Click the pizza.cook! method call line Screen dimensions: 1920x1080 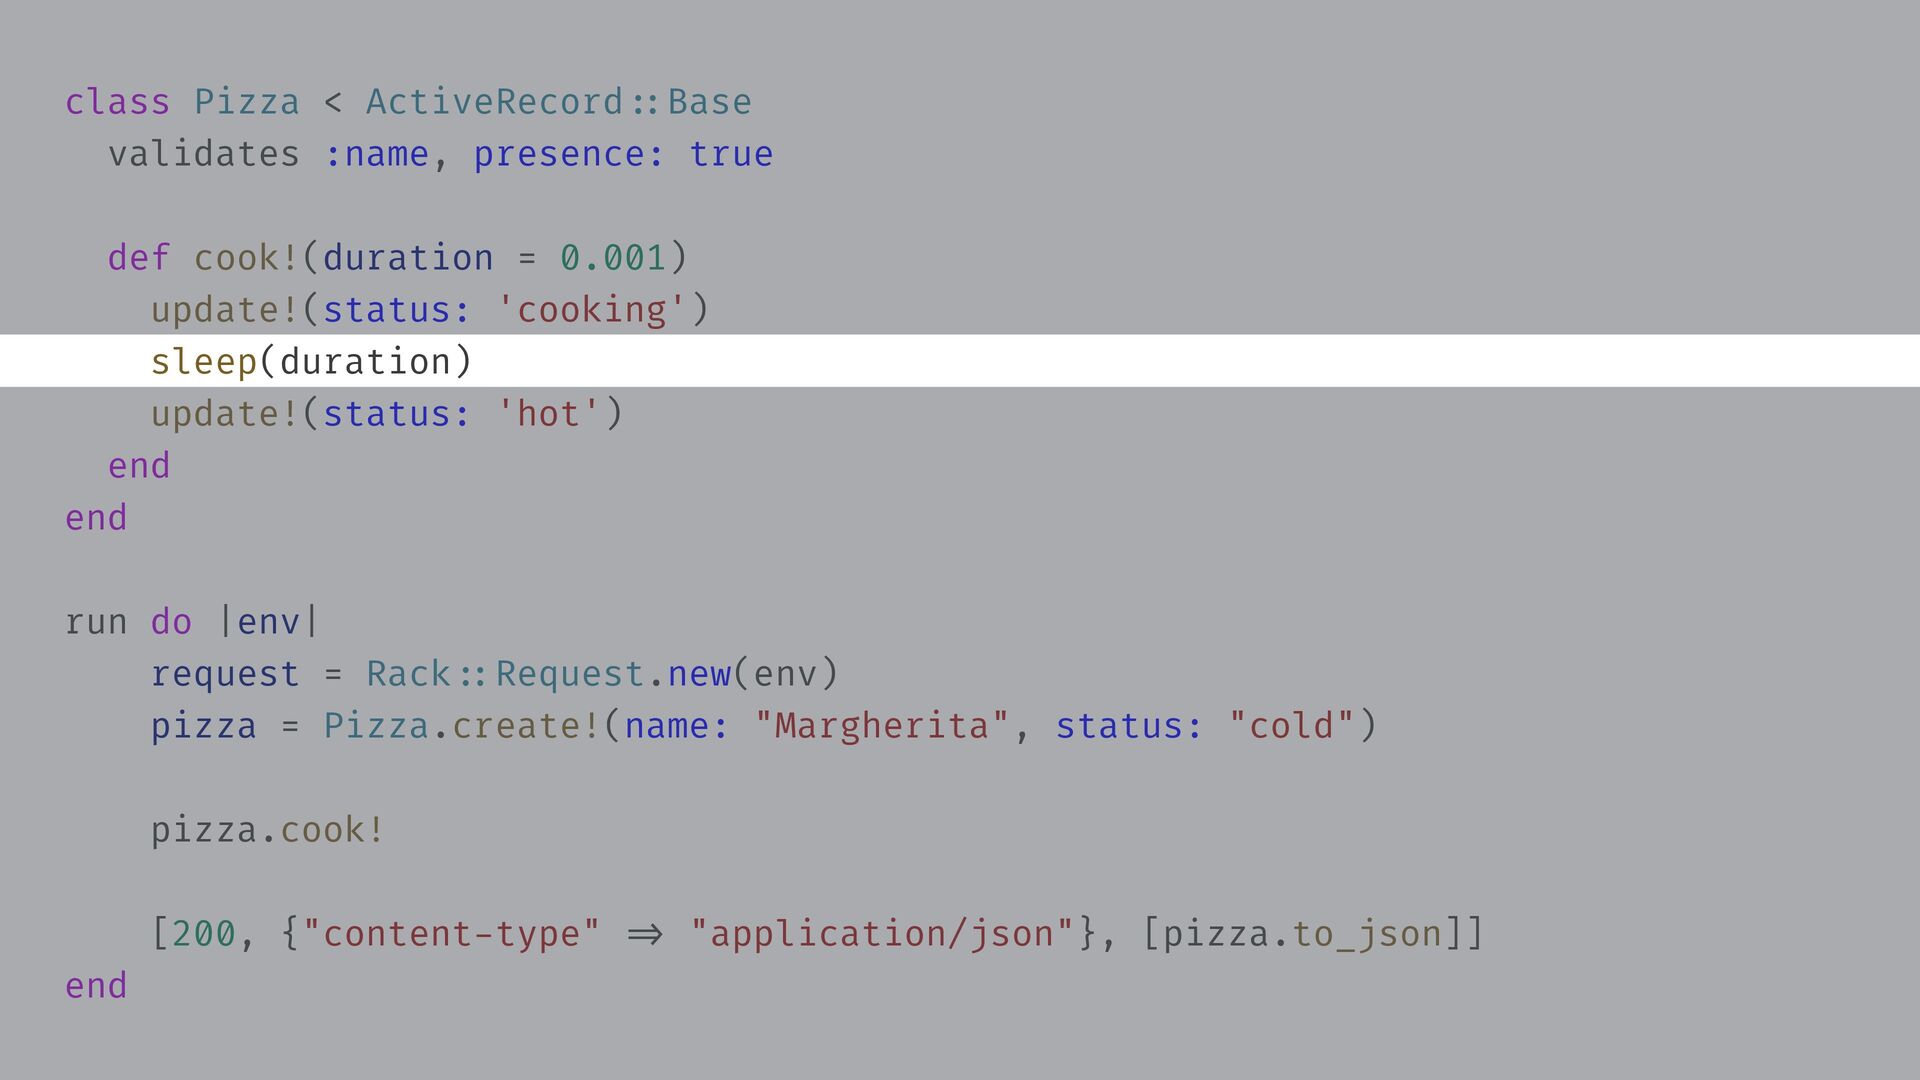click(x=267, y=830)
